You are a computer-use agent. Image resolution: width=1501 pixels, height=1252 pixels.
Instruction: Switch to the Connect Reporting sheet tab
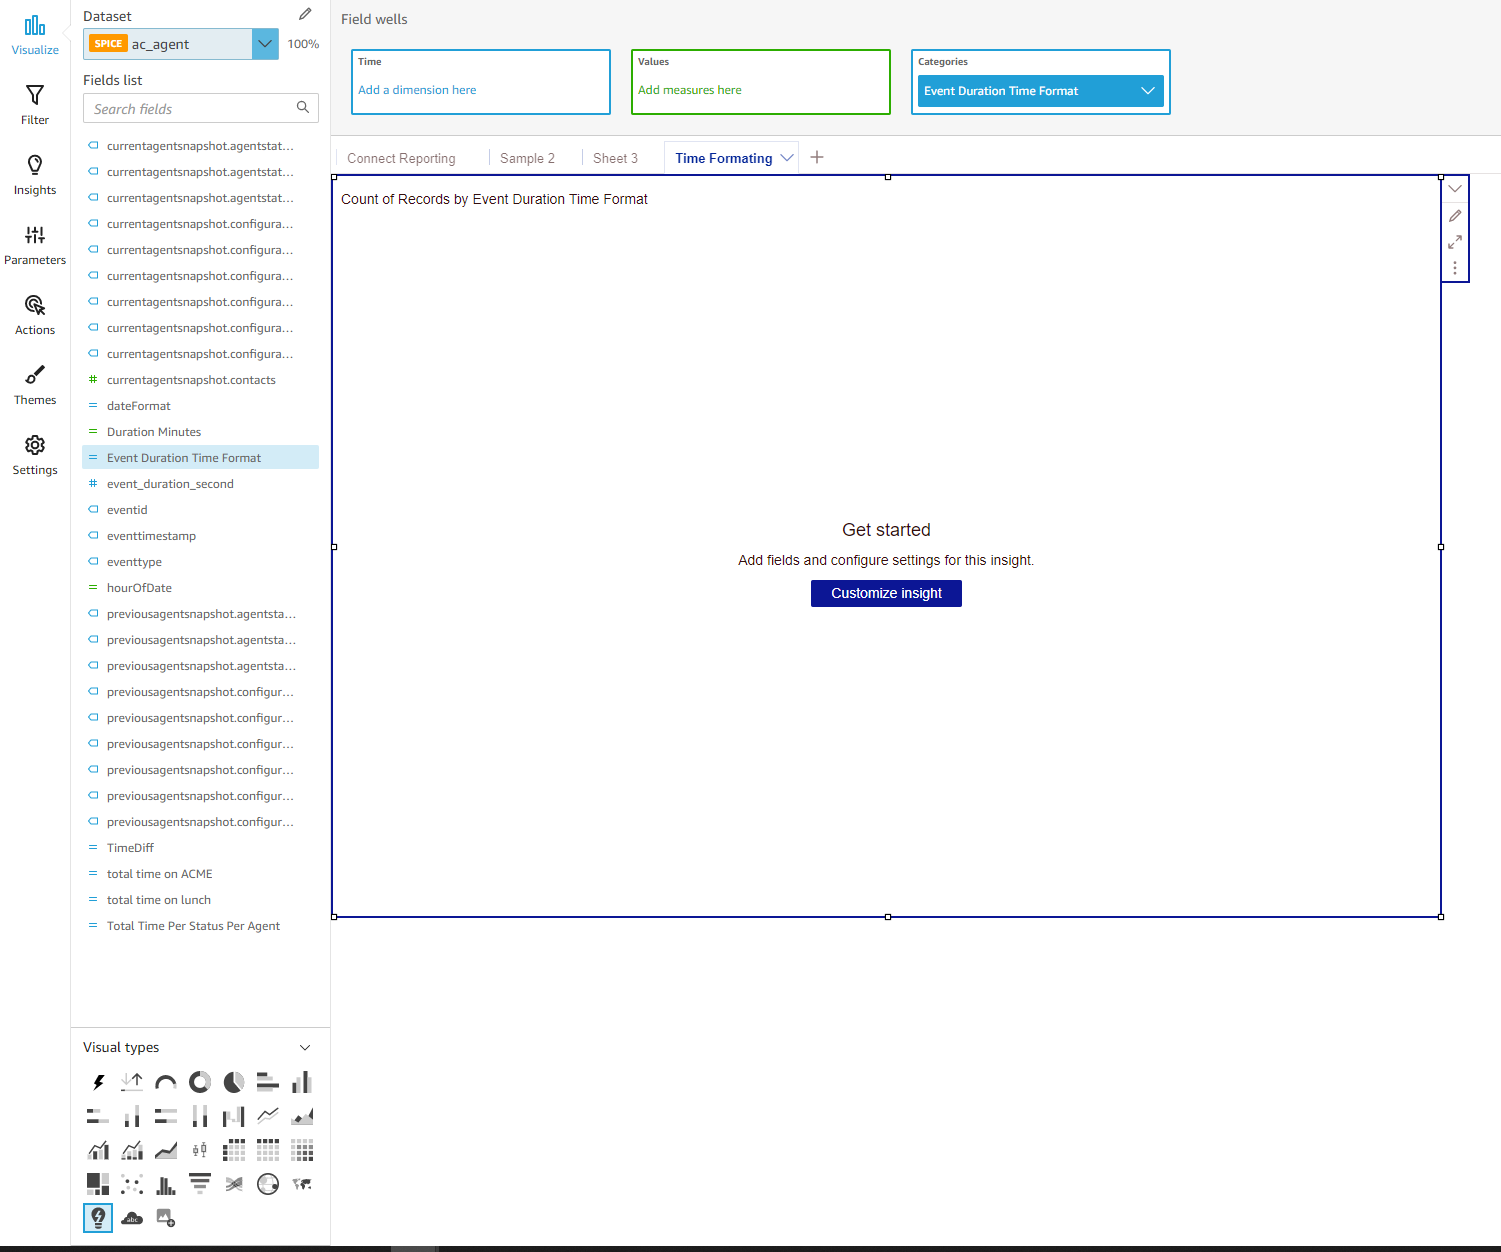[x=401, y=158]
